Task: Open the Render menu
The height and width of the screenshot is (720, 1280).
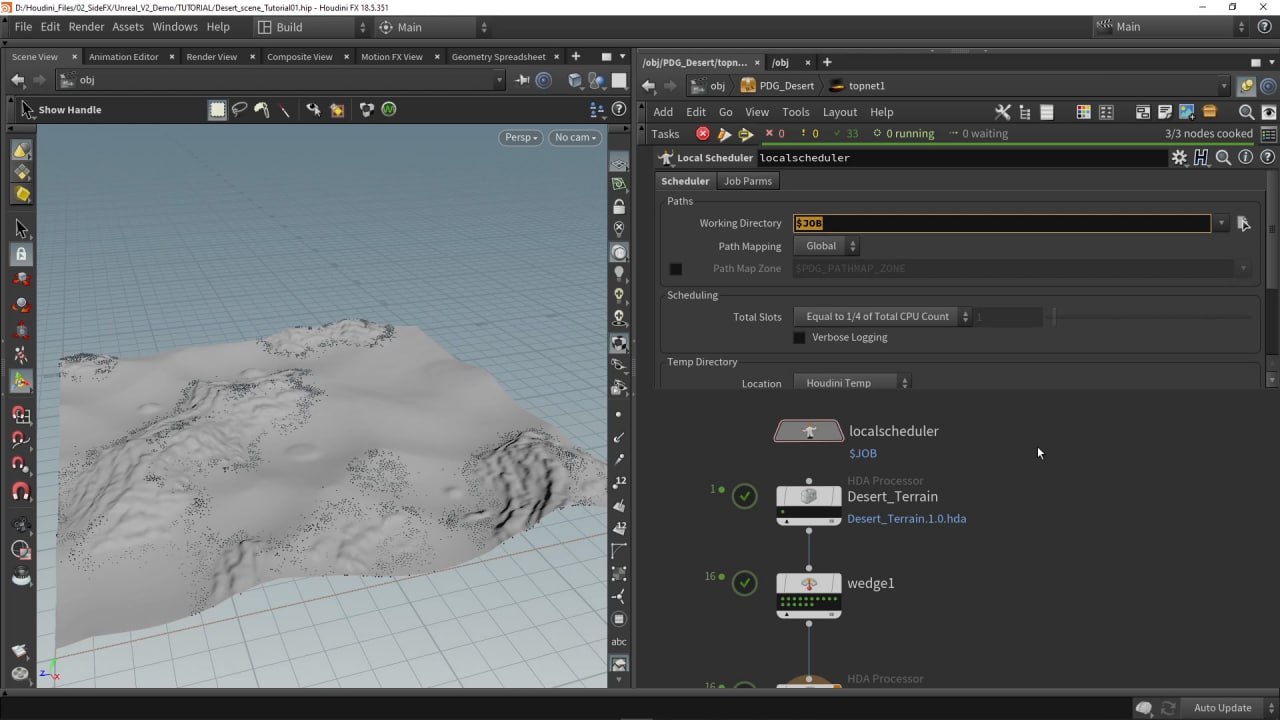Action: point(87,27)
